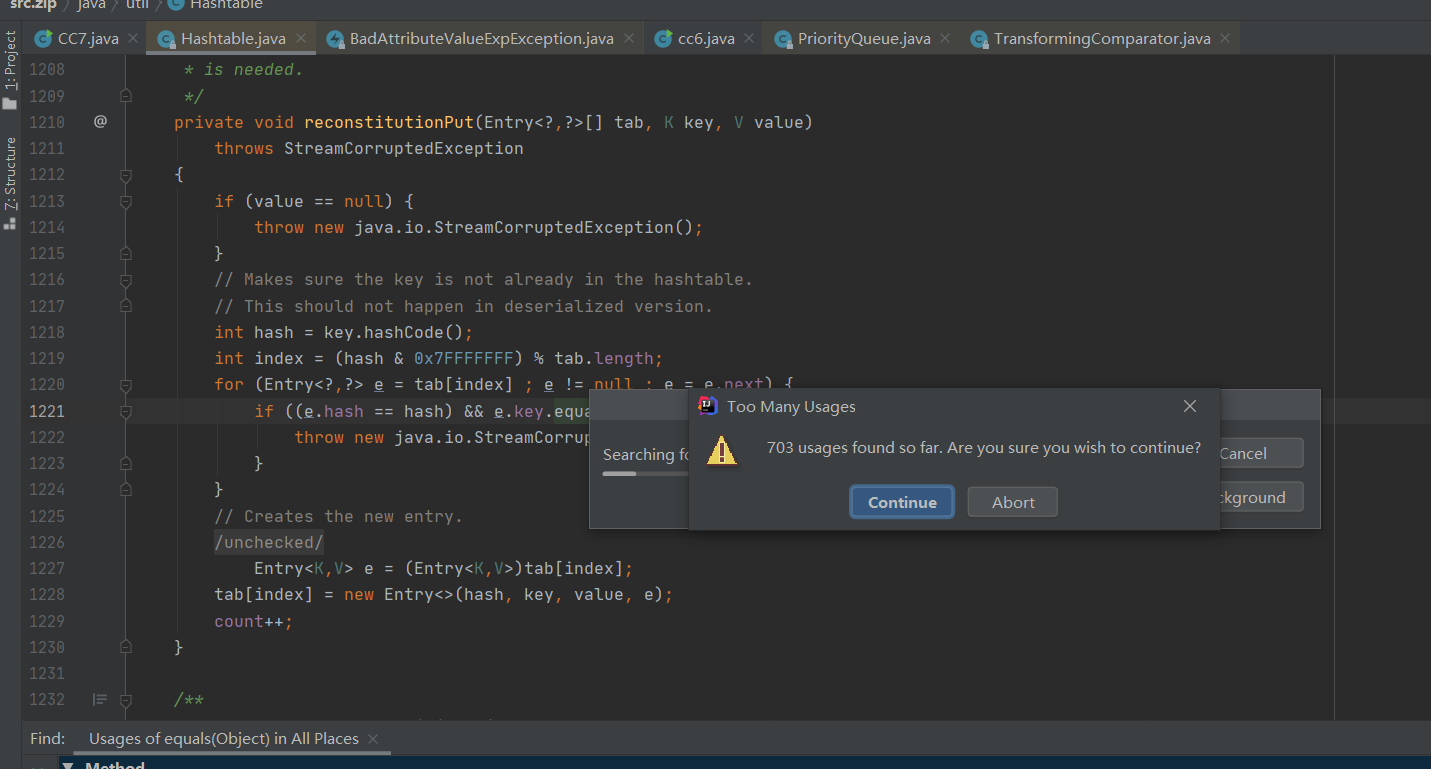The height and width of the screenshot is (769, 1431).
Task: Click the IntelliJ logo in dialog title
Action: point(708,406)
